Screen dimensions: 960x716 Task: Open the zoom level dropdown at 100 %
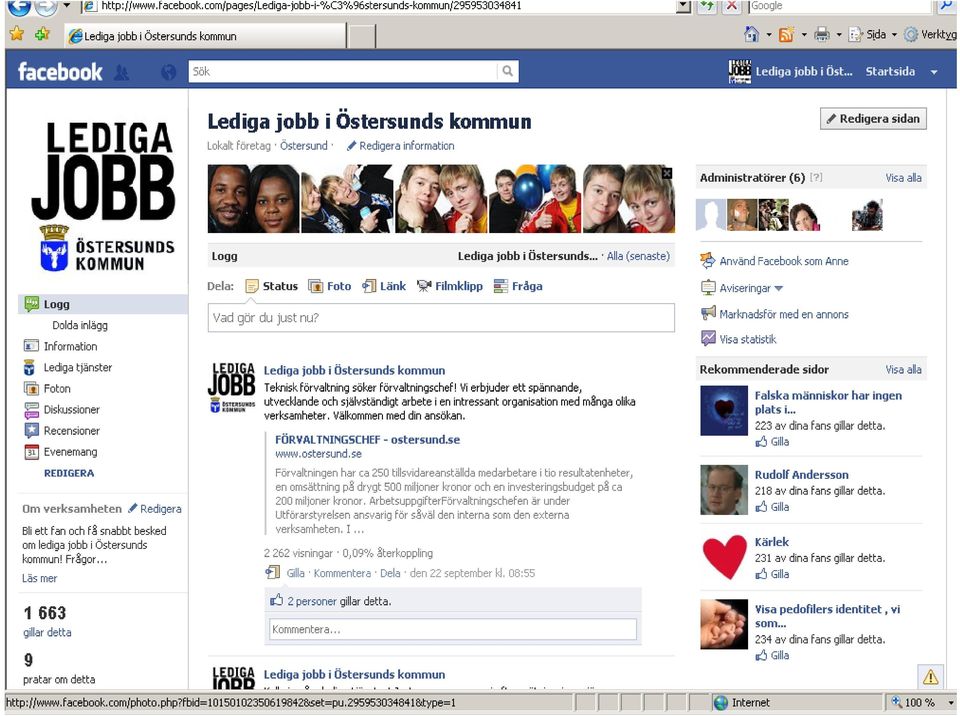point(951,703)
